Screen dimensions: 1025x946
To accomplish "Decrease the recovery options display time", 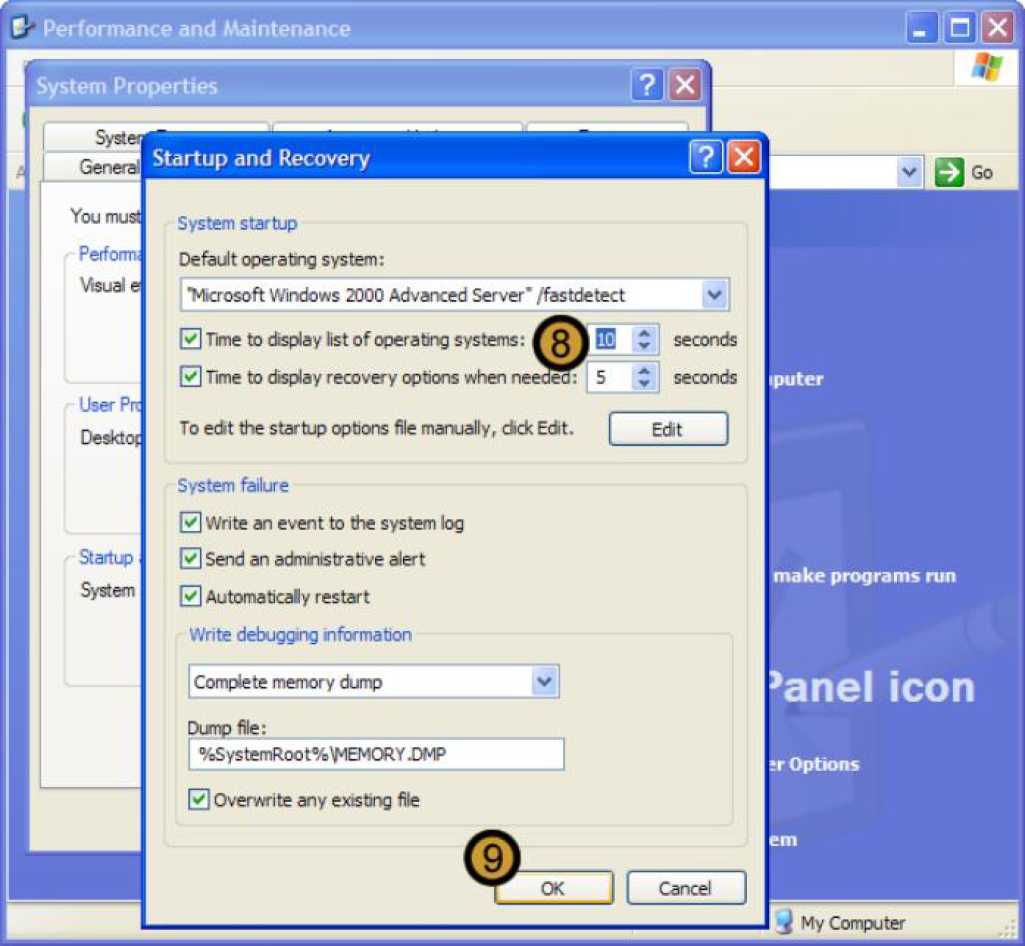I will pos(645,384).
